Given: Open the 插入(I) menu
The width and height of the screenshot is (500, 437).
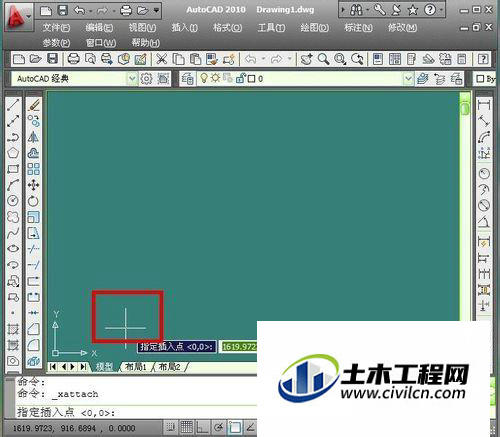Looking at the screenshot, I should pos(185,28).
